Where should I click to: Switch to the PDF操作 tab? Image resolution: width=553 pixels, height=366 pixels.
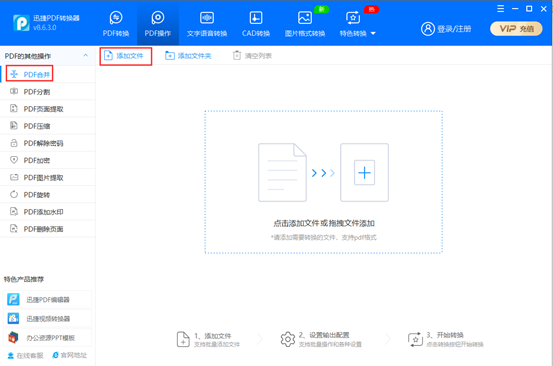point(158,24)
